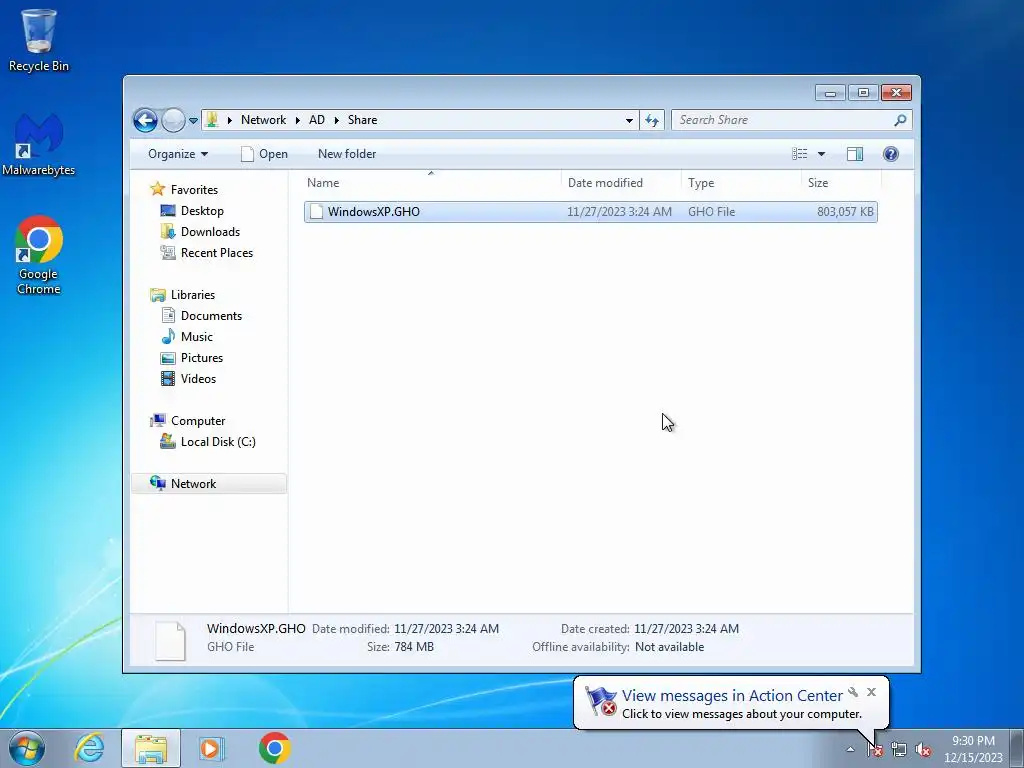Sort files by Name column header
The width and height of the screenshot is (1024, 768).
coord(431,183)
